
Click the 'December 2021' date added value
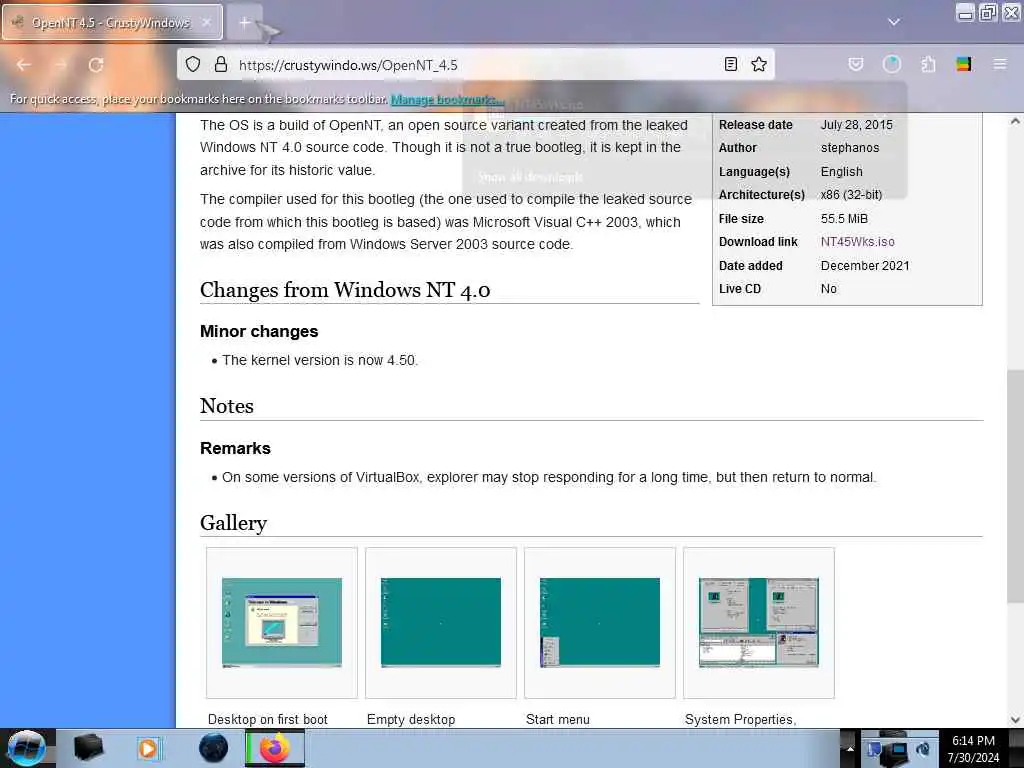[x=865, y=265]
